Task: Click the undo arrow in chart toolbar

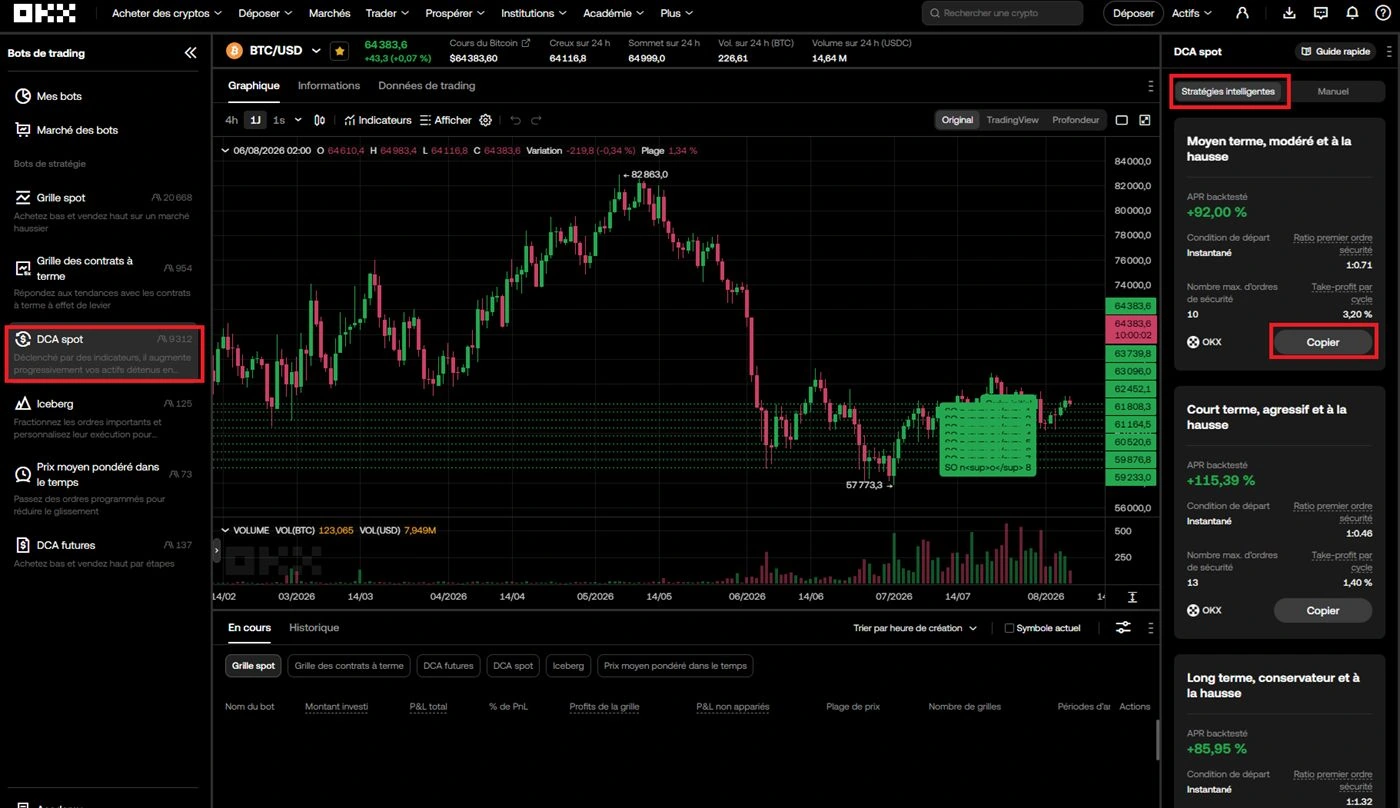Action: click(516, 120)
